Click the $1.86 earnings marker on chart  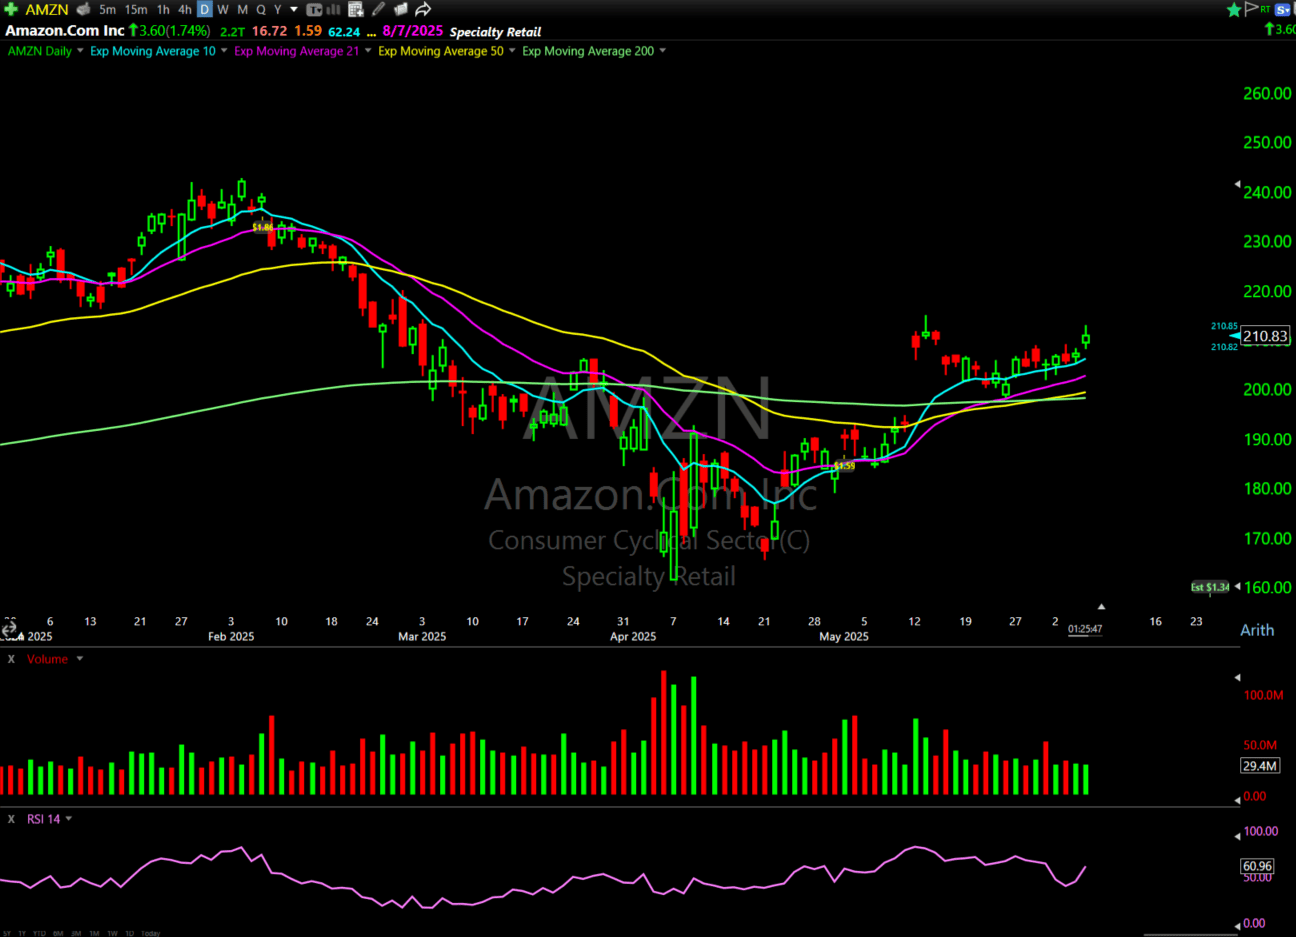(262, 227)
